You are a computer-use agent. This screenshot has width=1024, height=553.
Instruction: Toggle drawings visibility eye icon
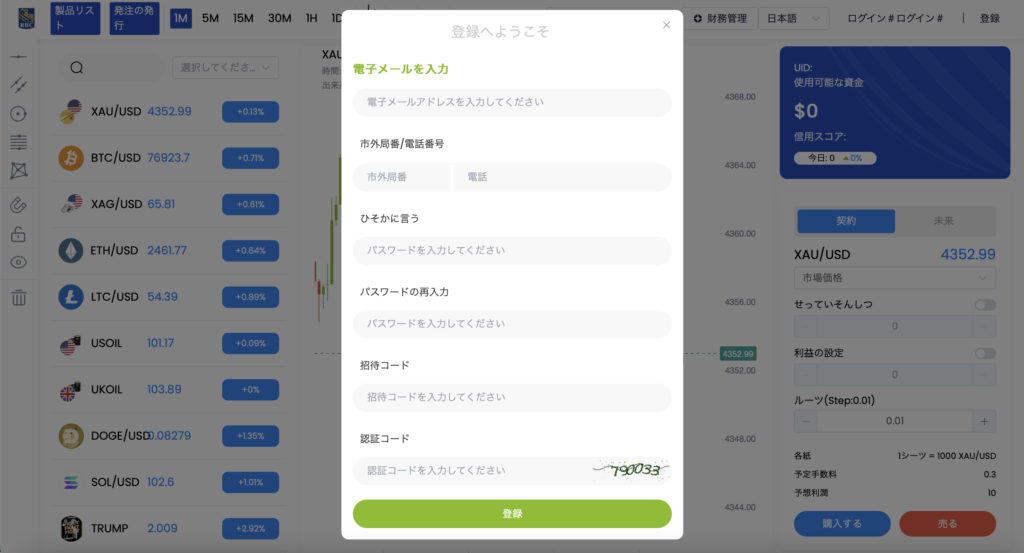(x=18, y=262)
